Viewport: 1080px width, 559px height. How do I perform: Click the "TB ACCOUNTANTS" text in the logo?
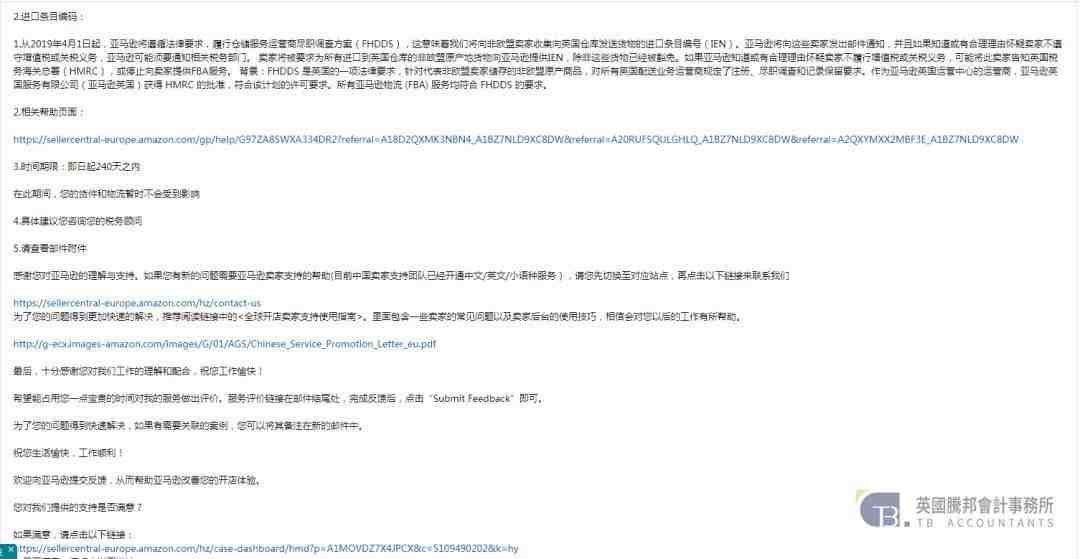tap(984, 523)
